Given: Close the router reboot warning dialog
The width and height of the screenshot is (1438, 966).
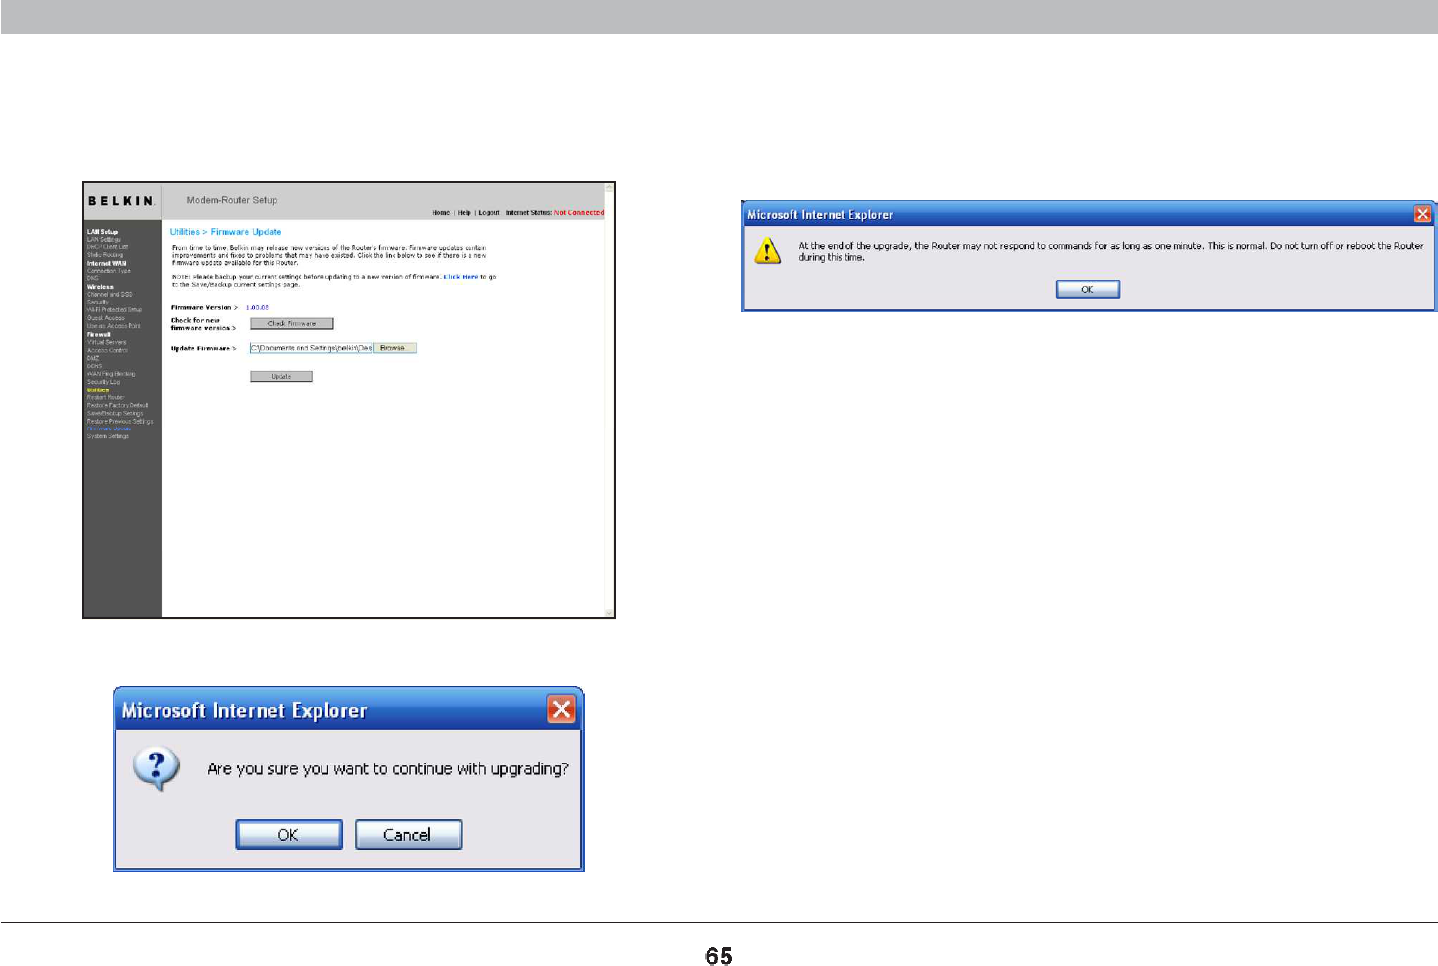Looking at the screenshot, I should click(x=1422, y=214).
